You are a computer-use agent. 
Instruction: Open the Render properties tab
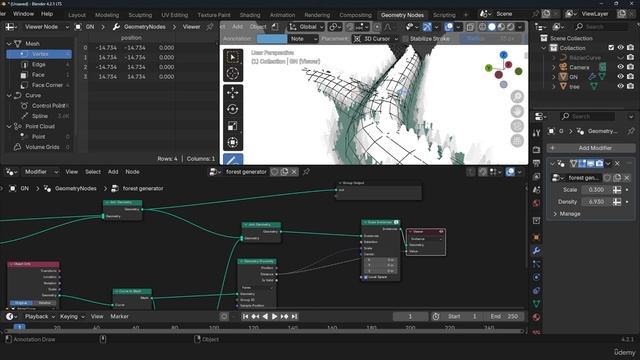click(537, 150)
